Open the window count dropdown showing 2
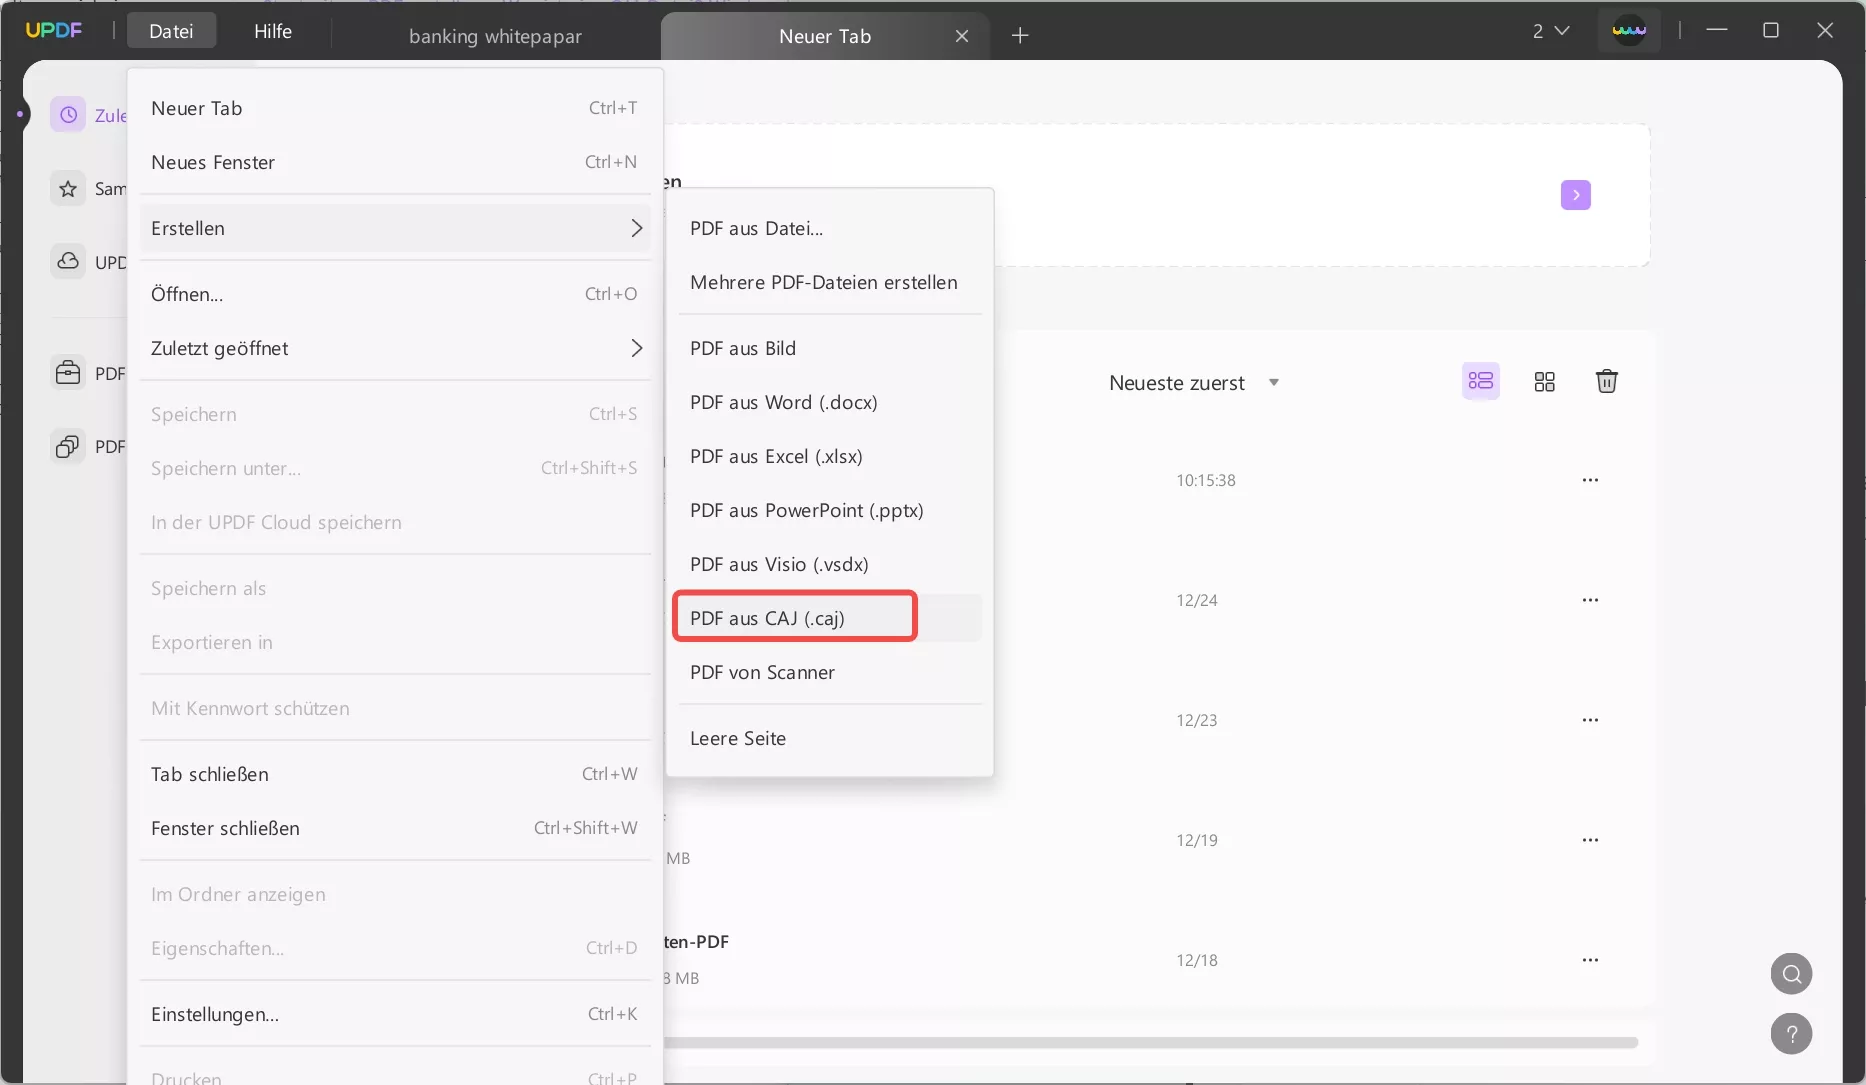1866x1085 pixels. [1551, 31]
